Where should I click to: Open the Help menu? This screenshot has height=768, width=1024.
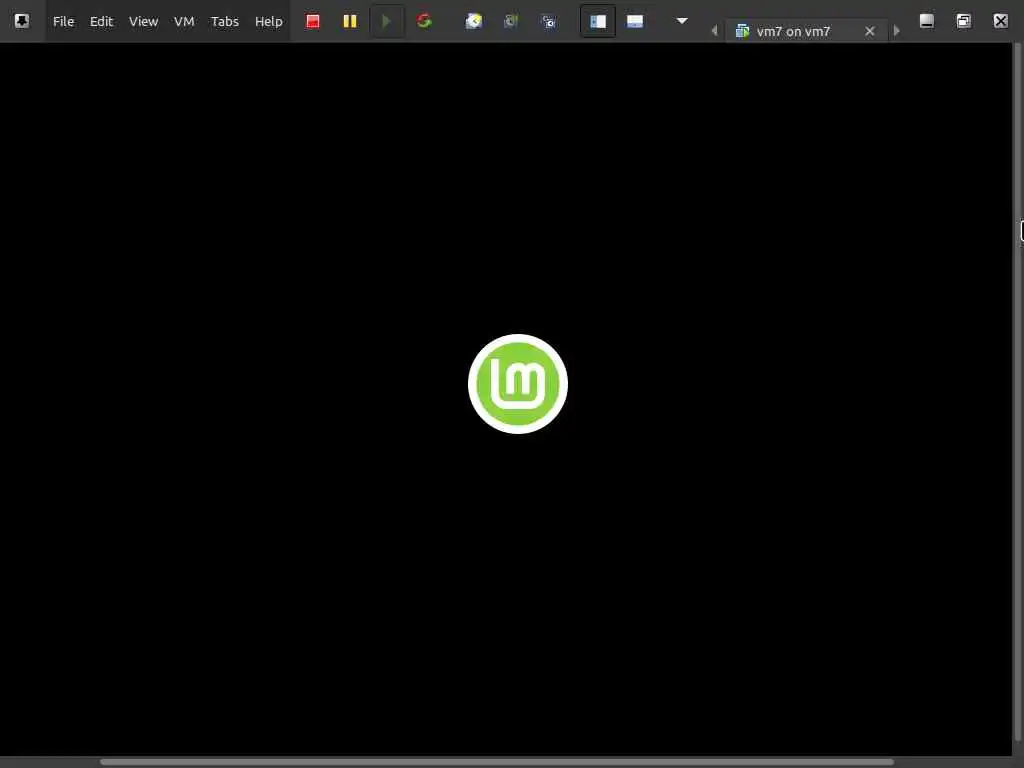268,22
